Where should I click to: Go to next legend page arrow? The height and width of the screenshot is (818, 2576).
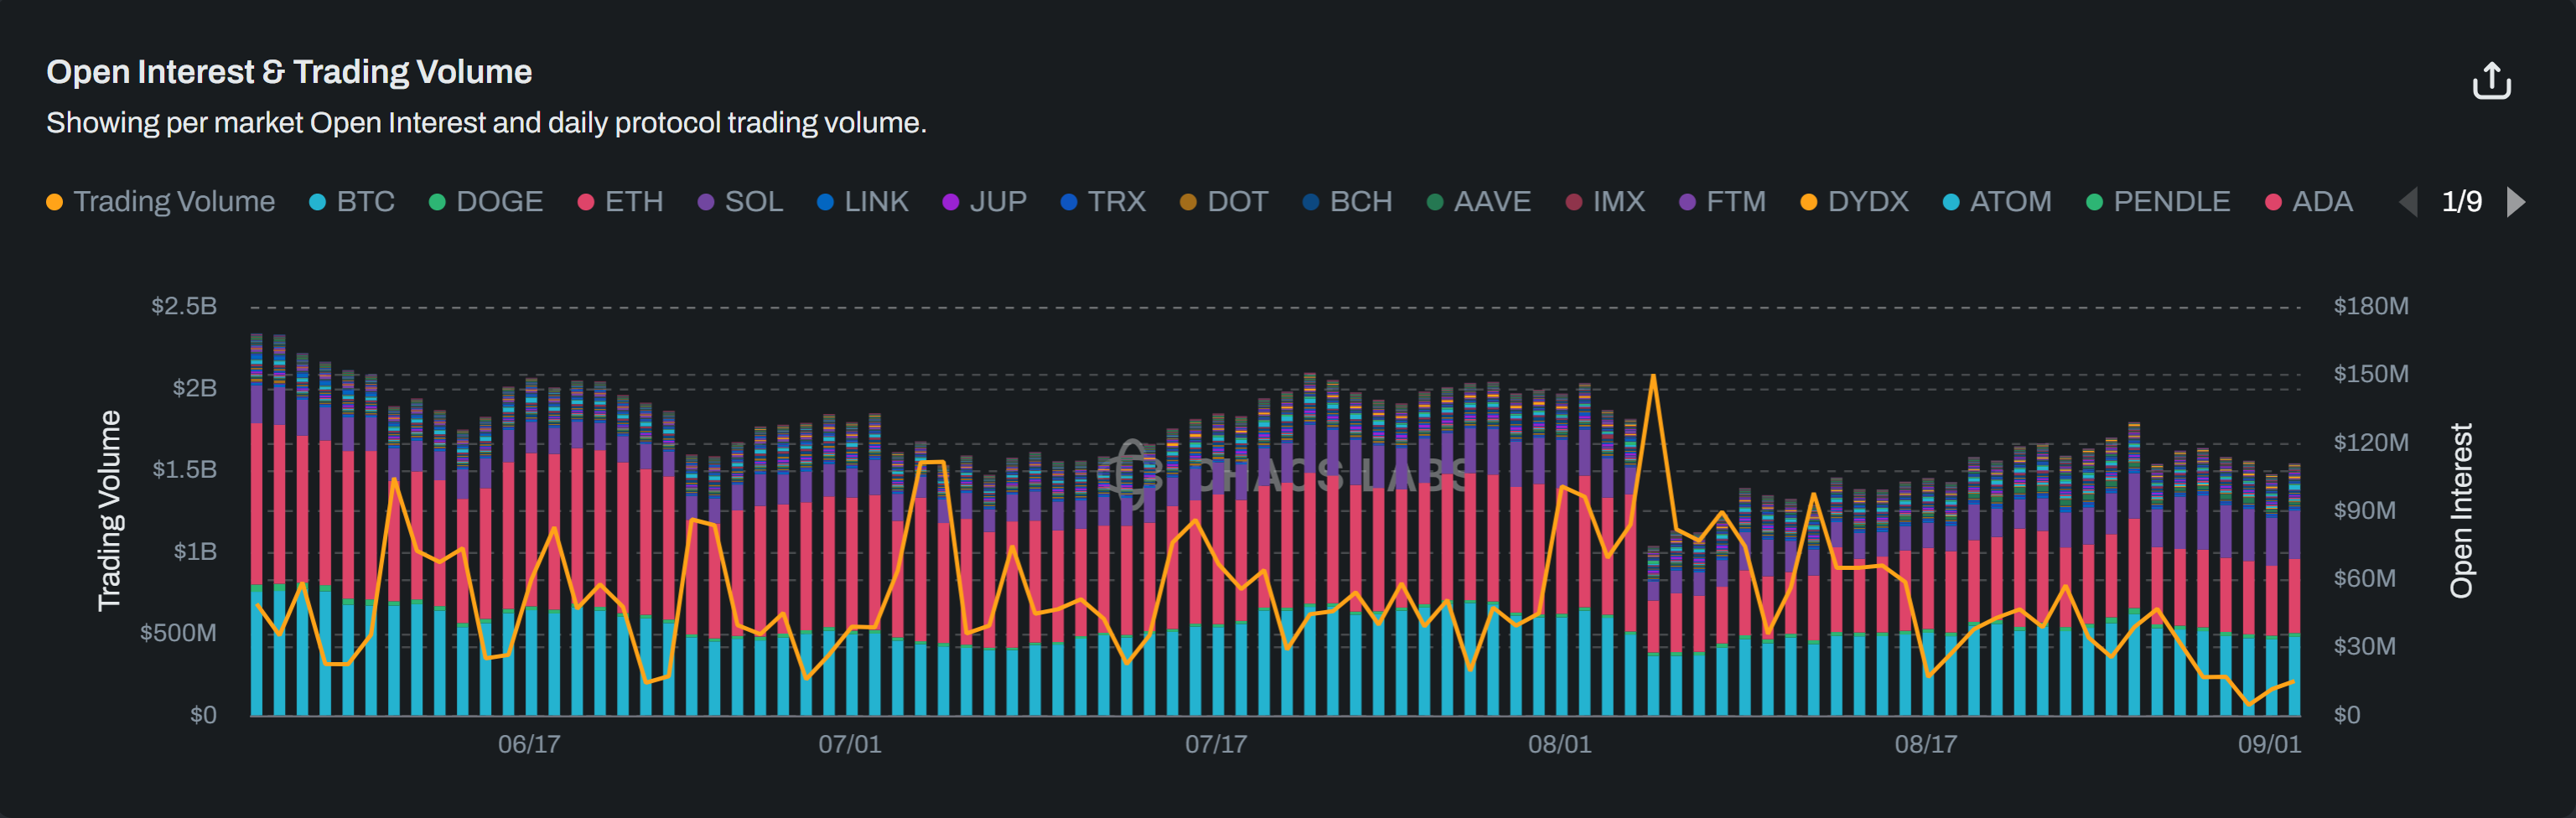coord(2516,202)
